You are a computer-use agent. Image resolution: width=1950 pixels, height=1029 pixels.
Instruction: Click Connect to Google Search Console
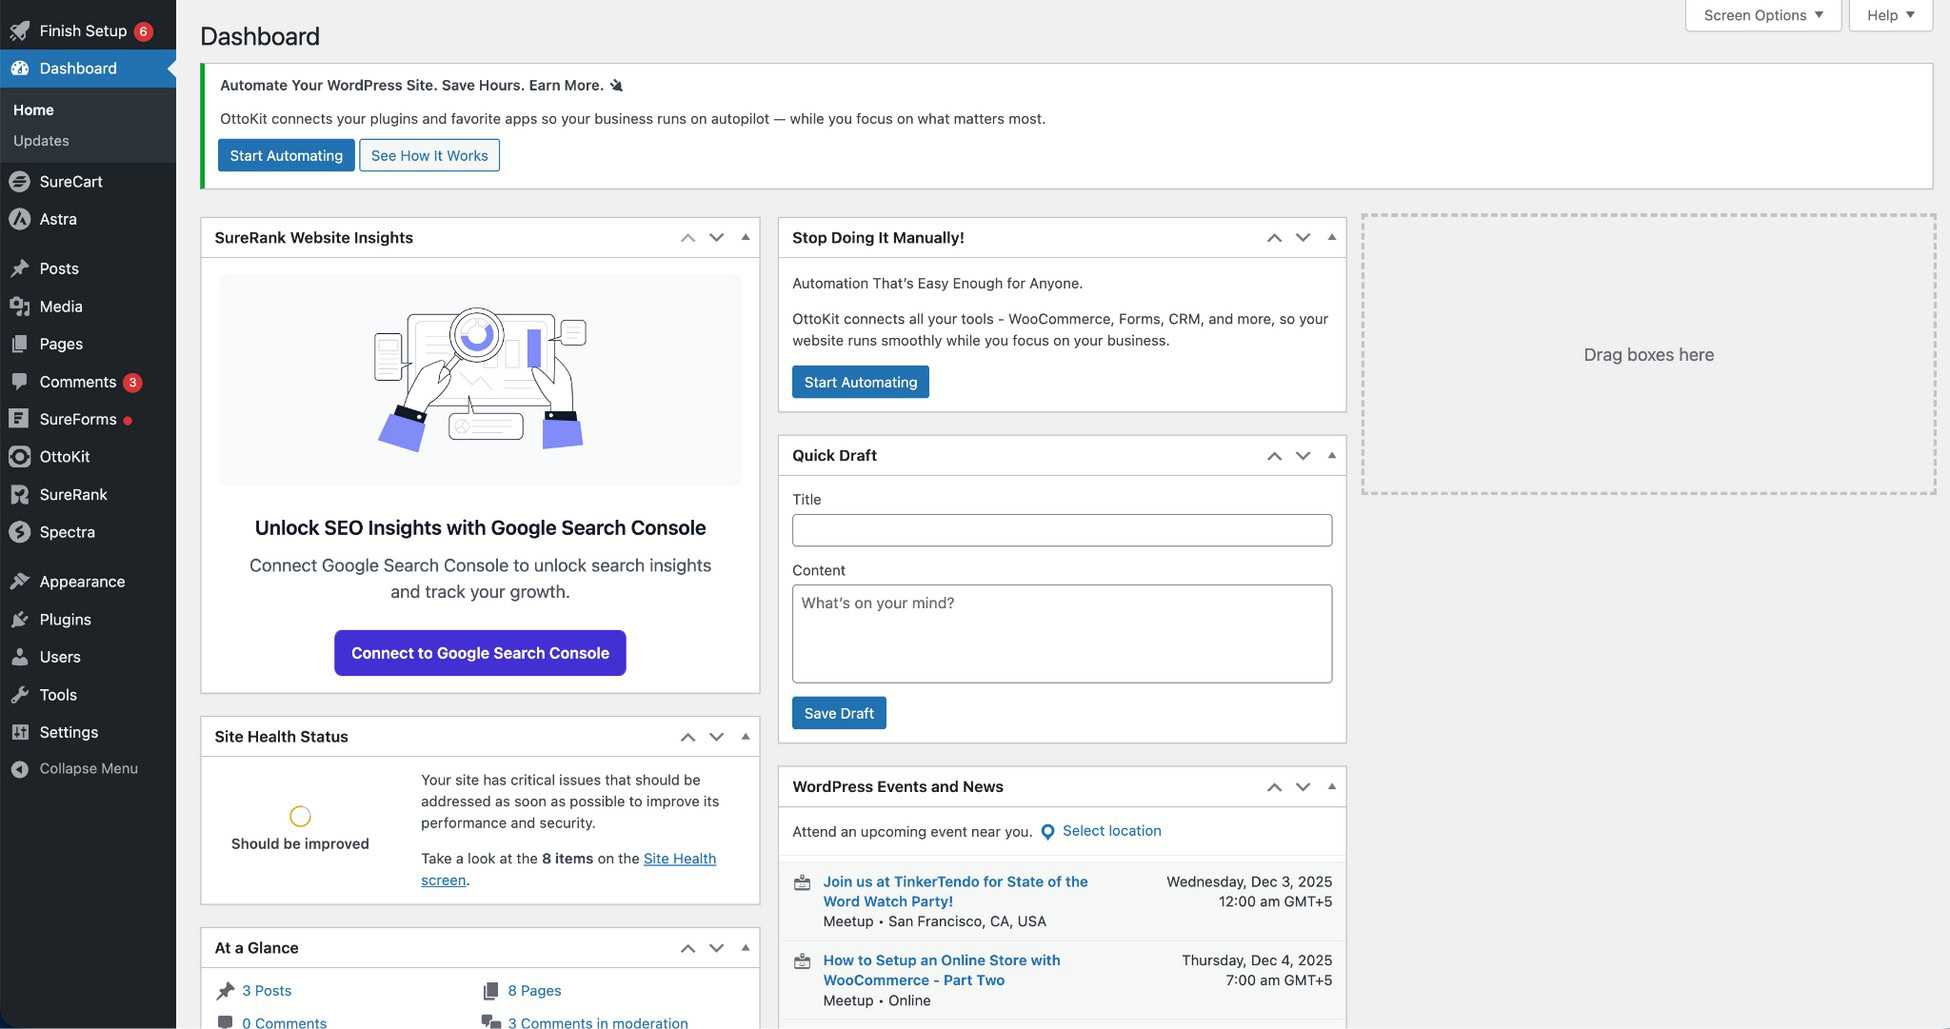[x=480, y=653]
